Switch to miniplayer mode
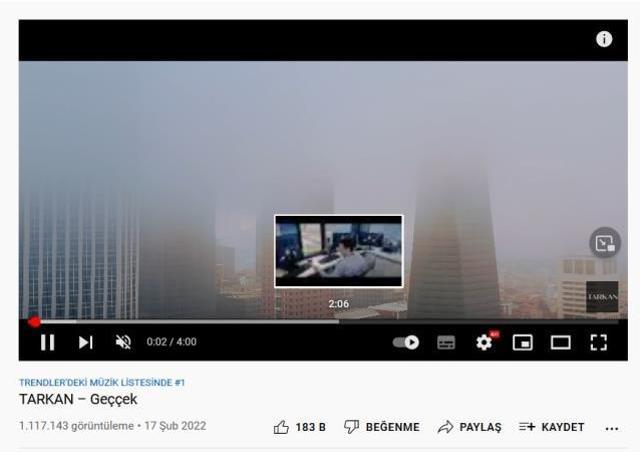Image resolution: width=640 pixels, height=452 pixels. [x=522, y=342]
